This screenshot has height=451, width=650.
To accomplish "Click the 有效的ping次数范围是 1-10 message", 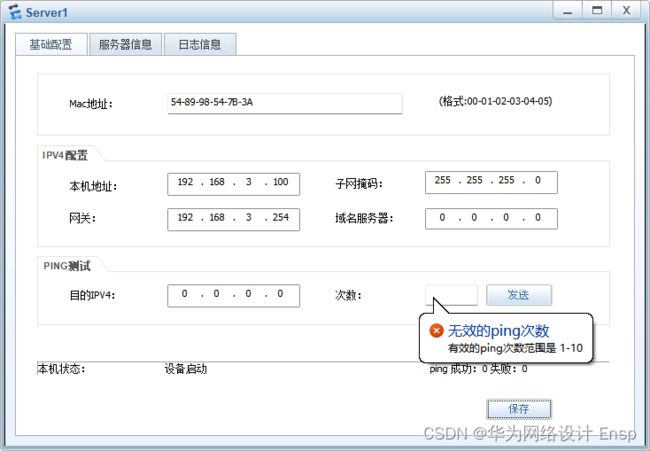I will 515,348.
